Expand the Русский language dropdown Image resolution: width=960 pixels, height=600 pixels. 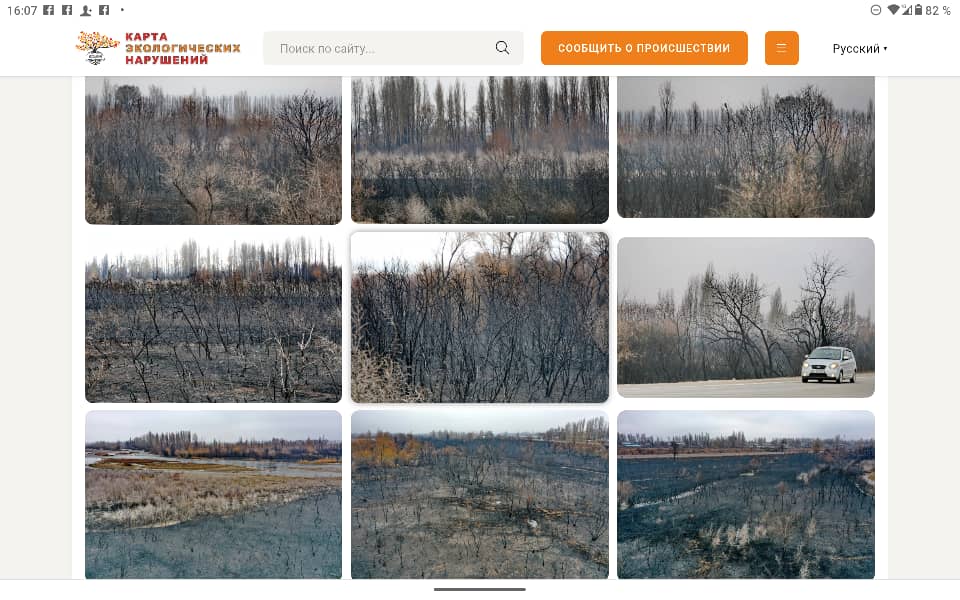pyautogui.click(x=860, y=48)
